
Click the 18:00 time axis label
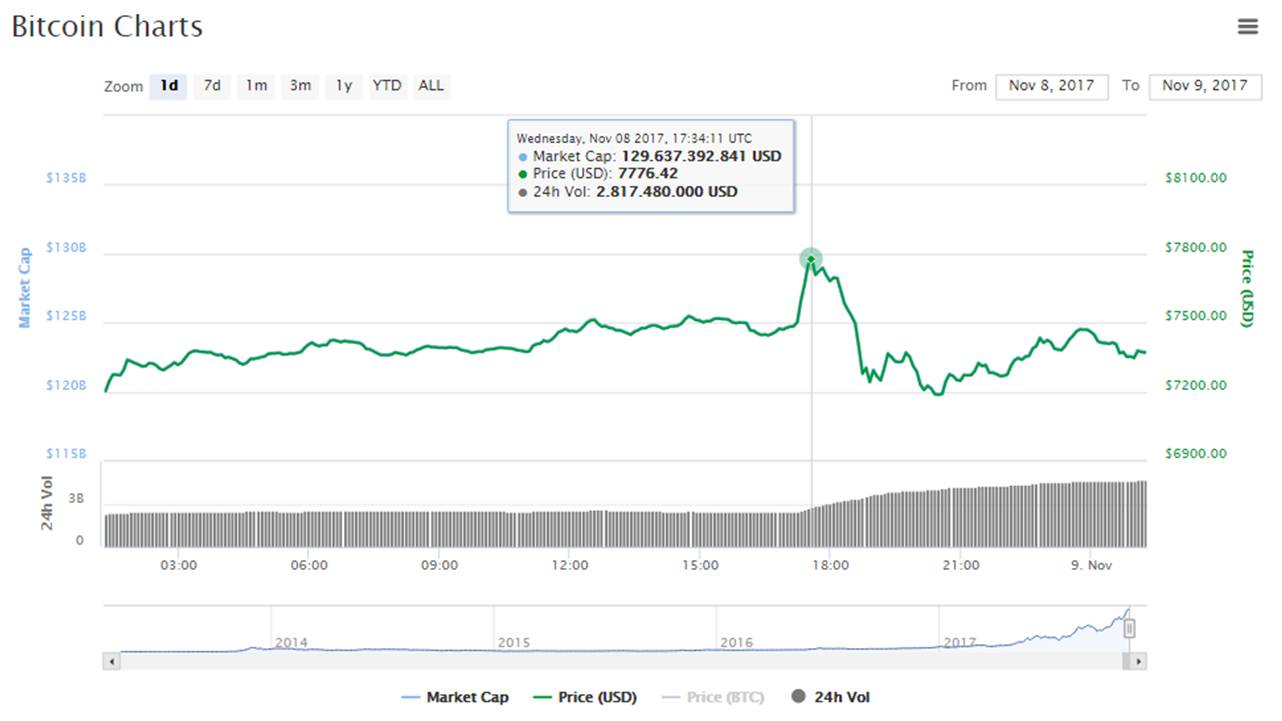(x=830, y=565)
